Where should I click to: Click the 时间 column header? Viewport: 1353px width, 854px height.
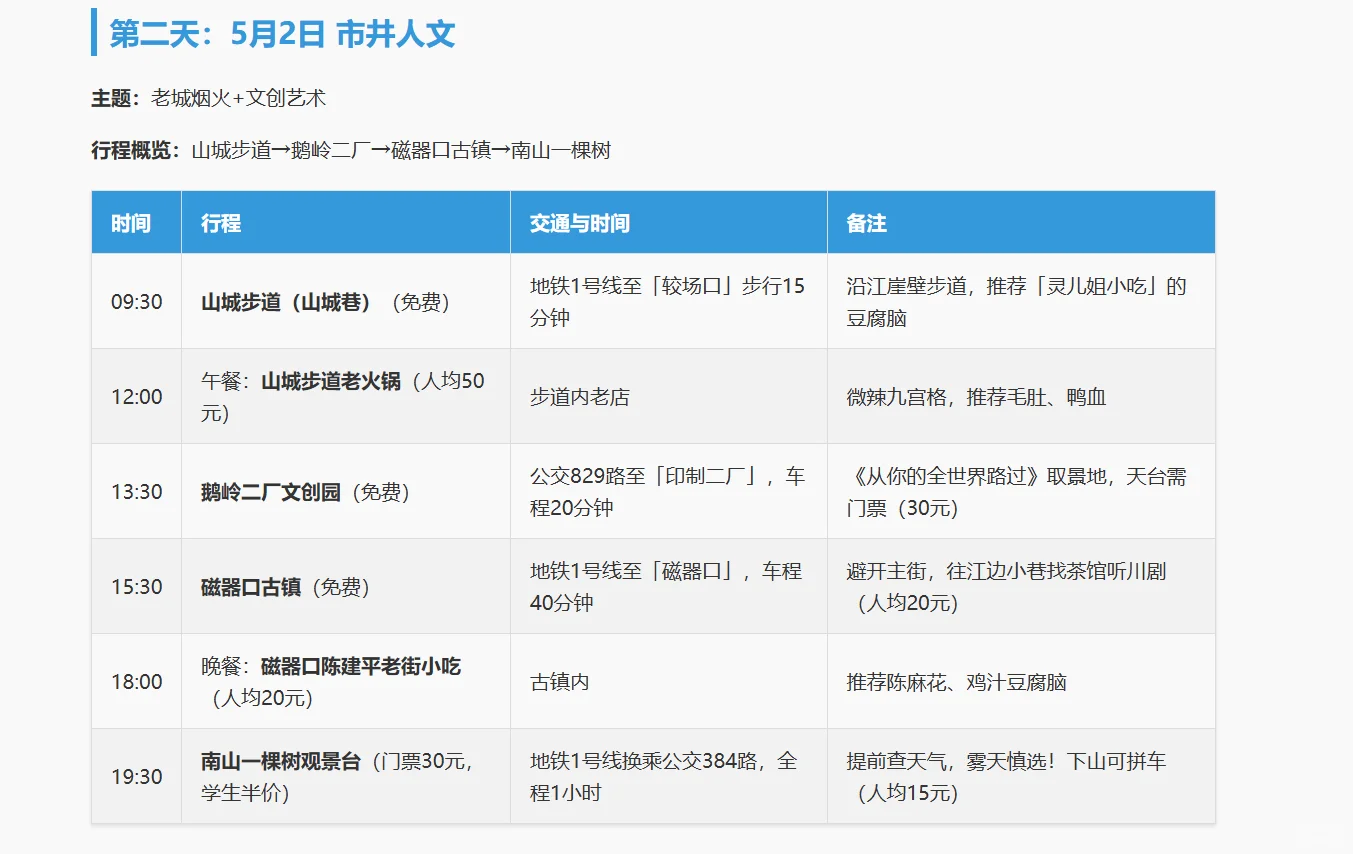click(x=133, y=222)
